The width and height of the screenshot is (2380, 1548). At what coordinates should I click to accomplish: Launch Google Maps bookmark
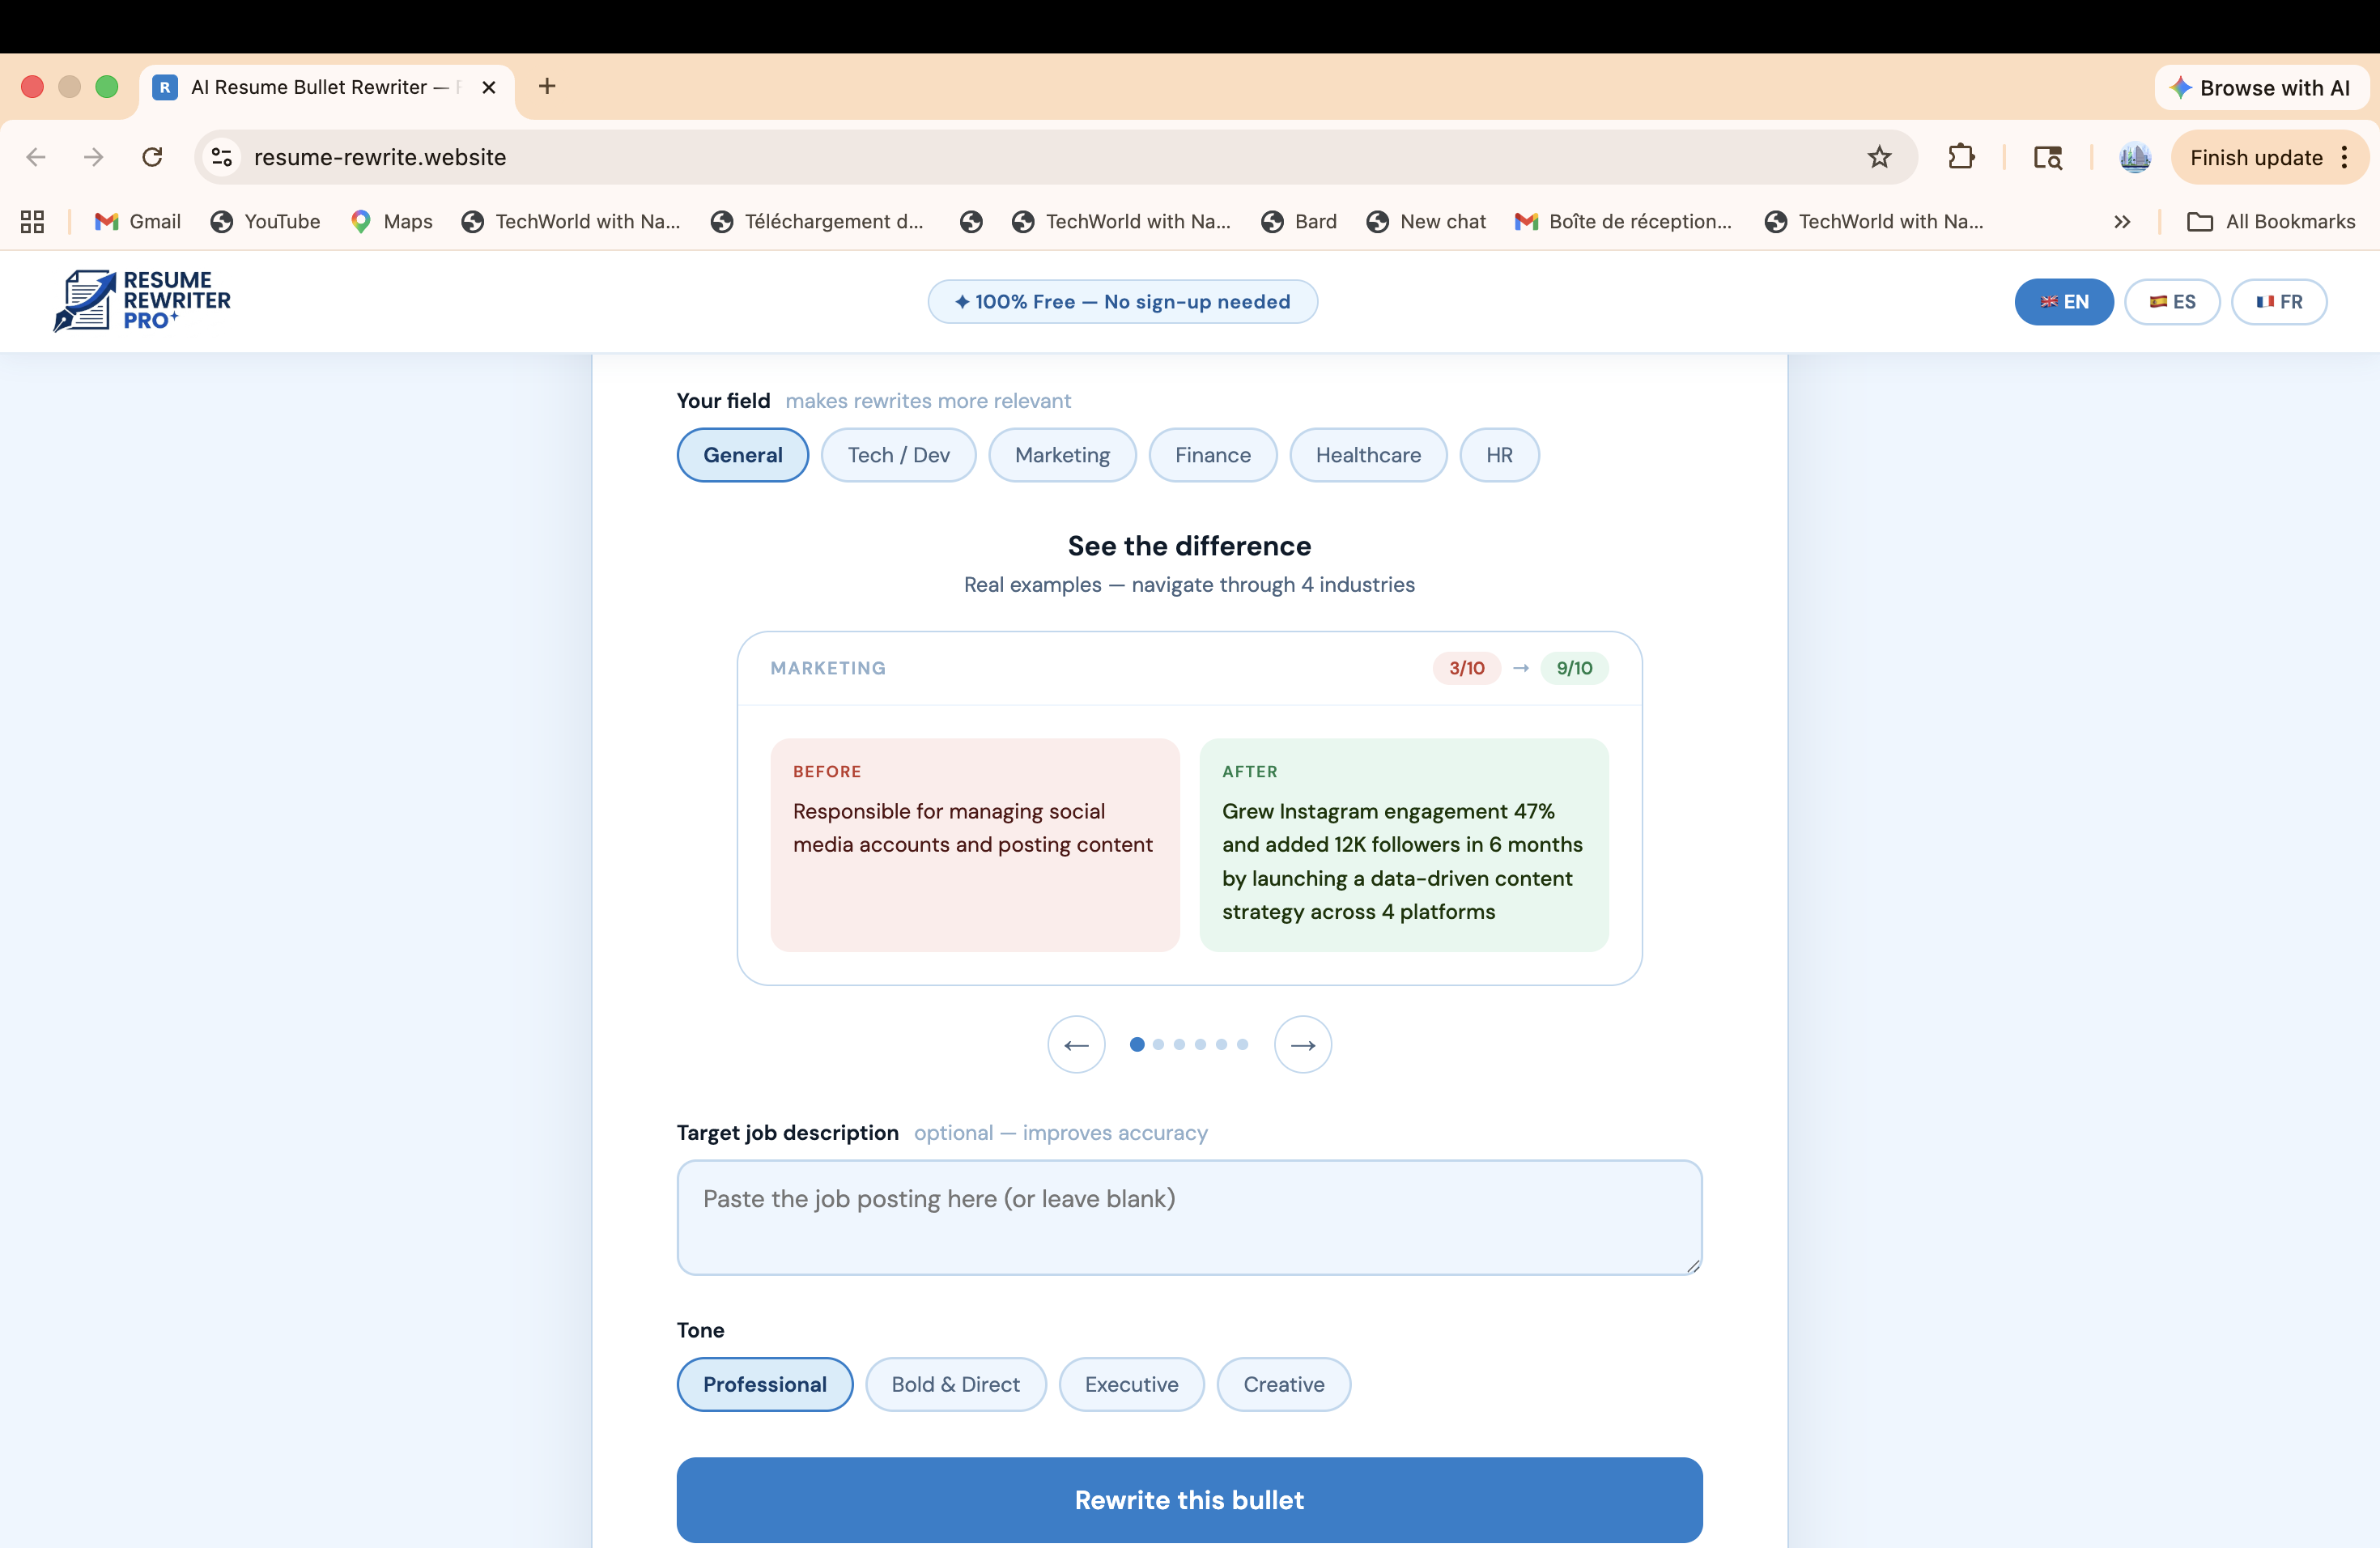pyautogui.click(x=391, y=221)
